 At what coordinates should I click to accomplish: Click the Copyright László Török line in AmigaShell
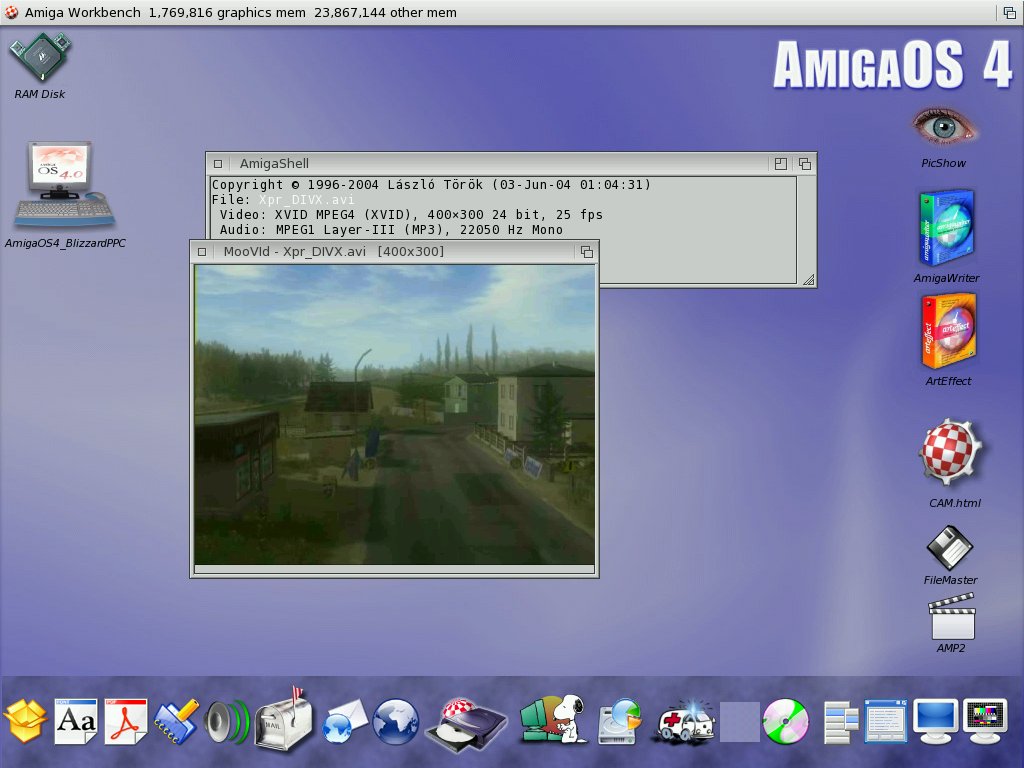[x=431, y=185]
